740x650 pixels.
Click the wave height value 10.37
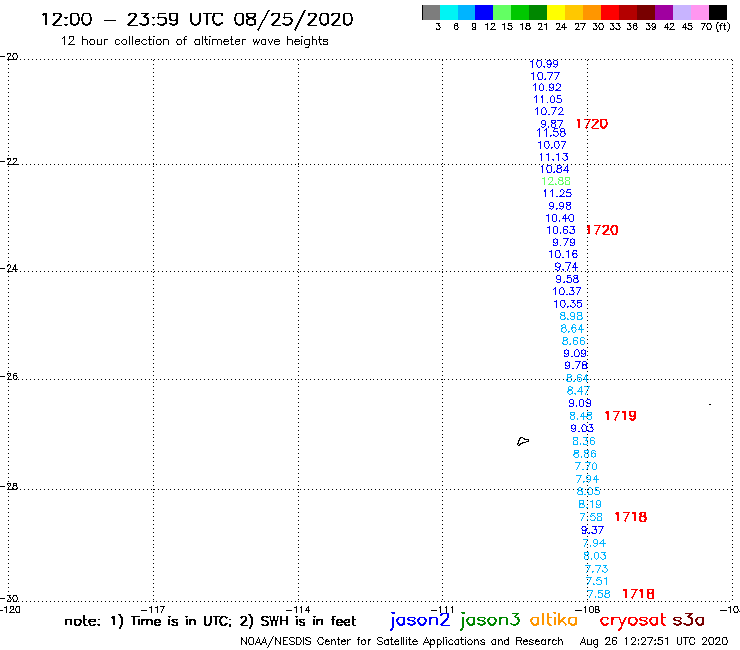click(x=567, y=292)
